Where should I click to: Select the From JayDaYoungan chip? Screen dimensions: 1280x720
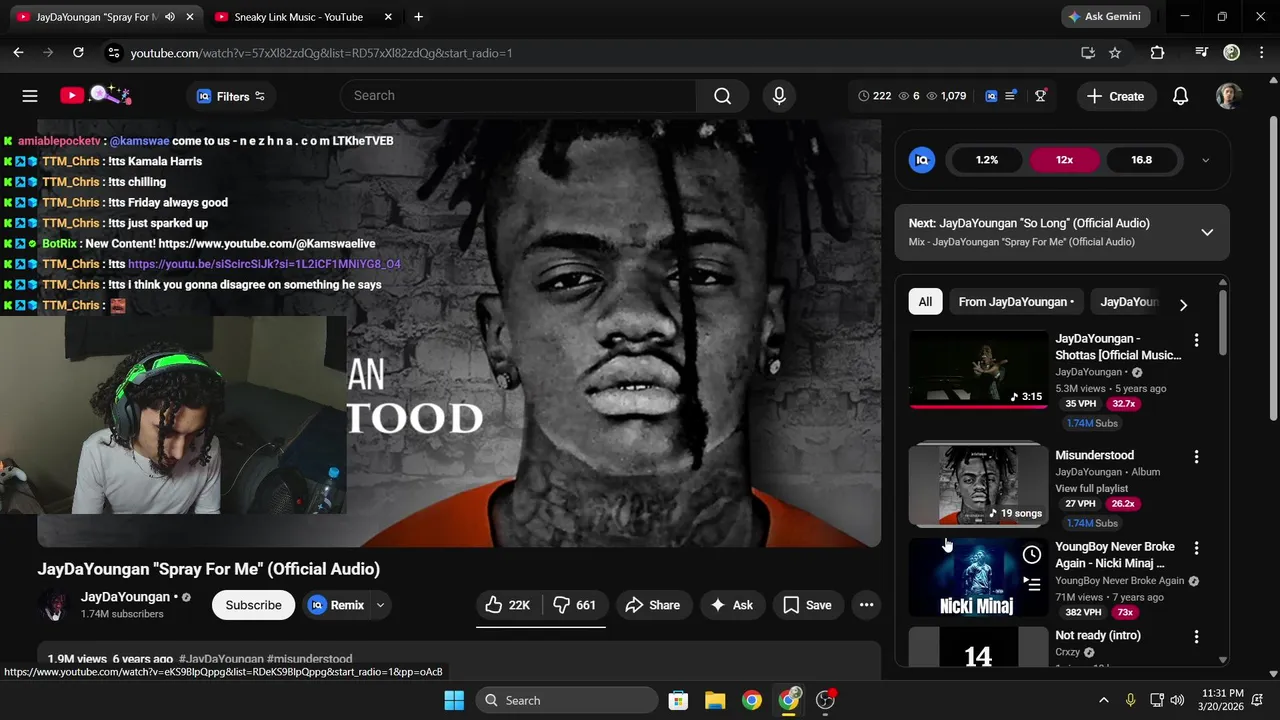tap(1016, 302)
